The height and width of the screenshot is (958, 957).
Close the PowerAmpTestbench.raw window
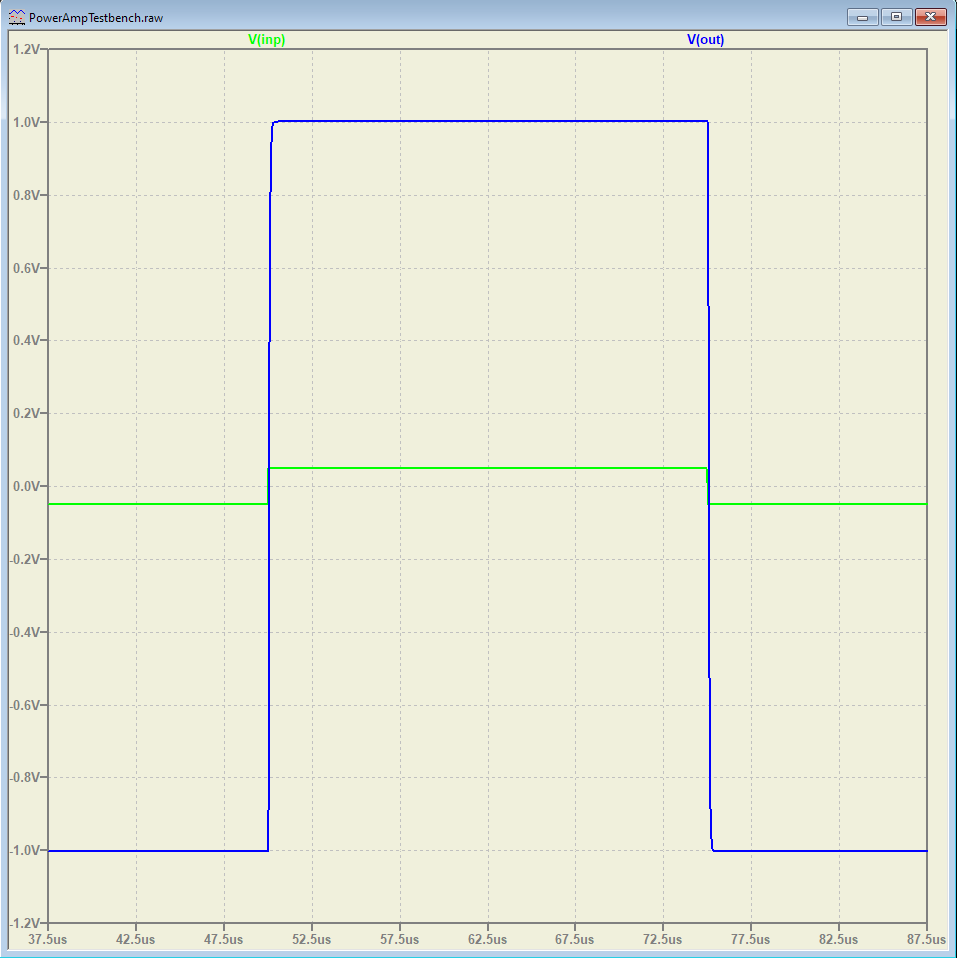click(930, 17)
